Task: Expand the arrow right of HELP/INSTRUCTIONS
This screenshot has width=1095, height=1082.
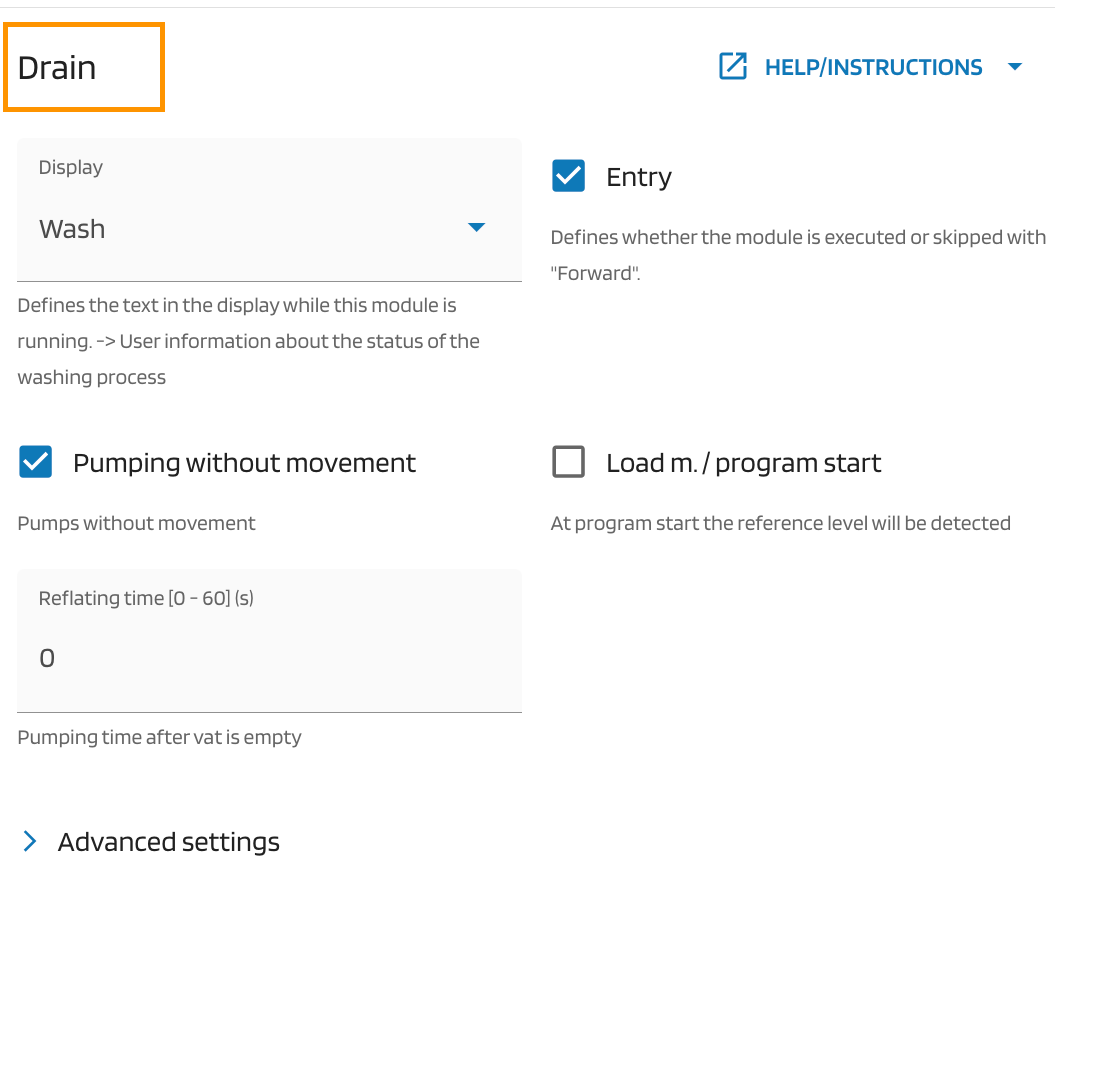Action: point(1015,67)
